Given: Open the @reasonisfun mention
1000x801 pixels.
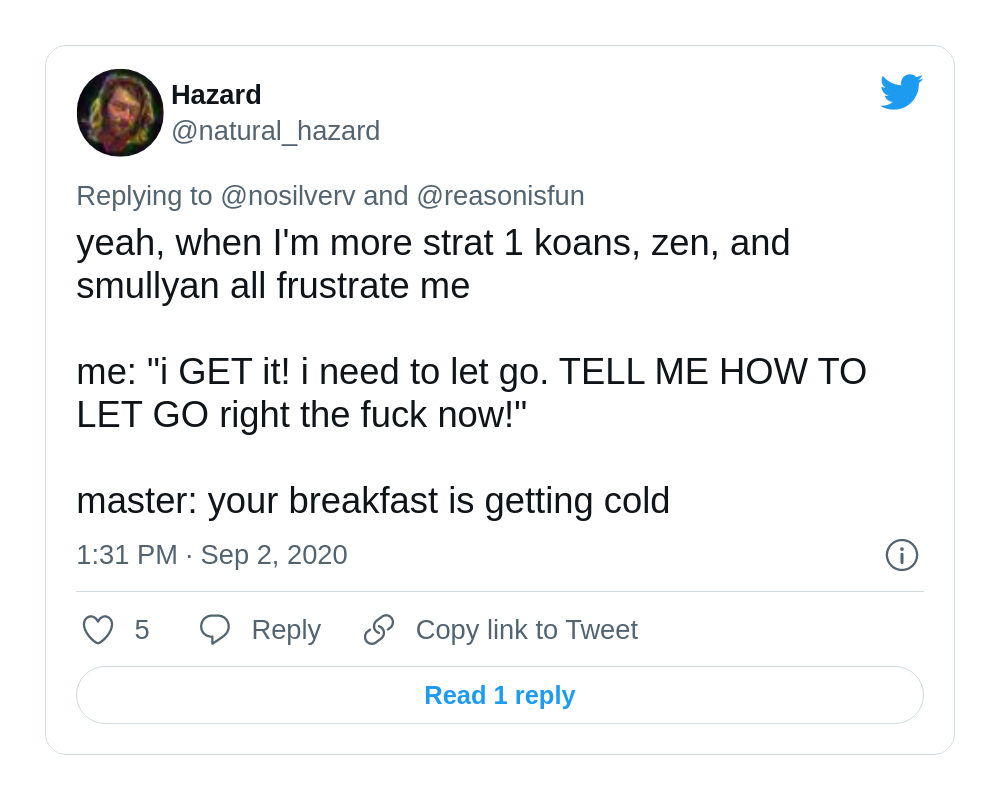Looking at the screenshot, I should (x=501, y=196).
